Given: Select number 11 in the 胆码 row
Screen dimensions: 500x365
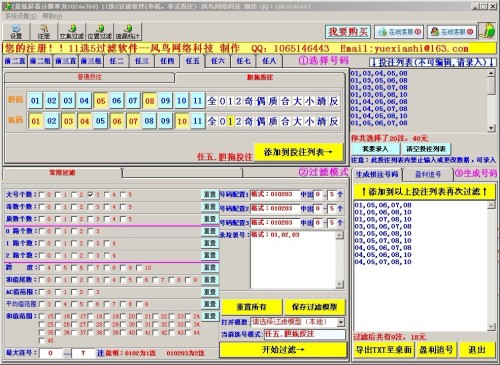Looking at the screenshot, I should click(198, 101).
